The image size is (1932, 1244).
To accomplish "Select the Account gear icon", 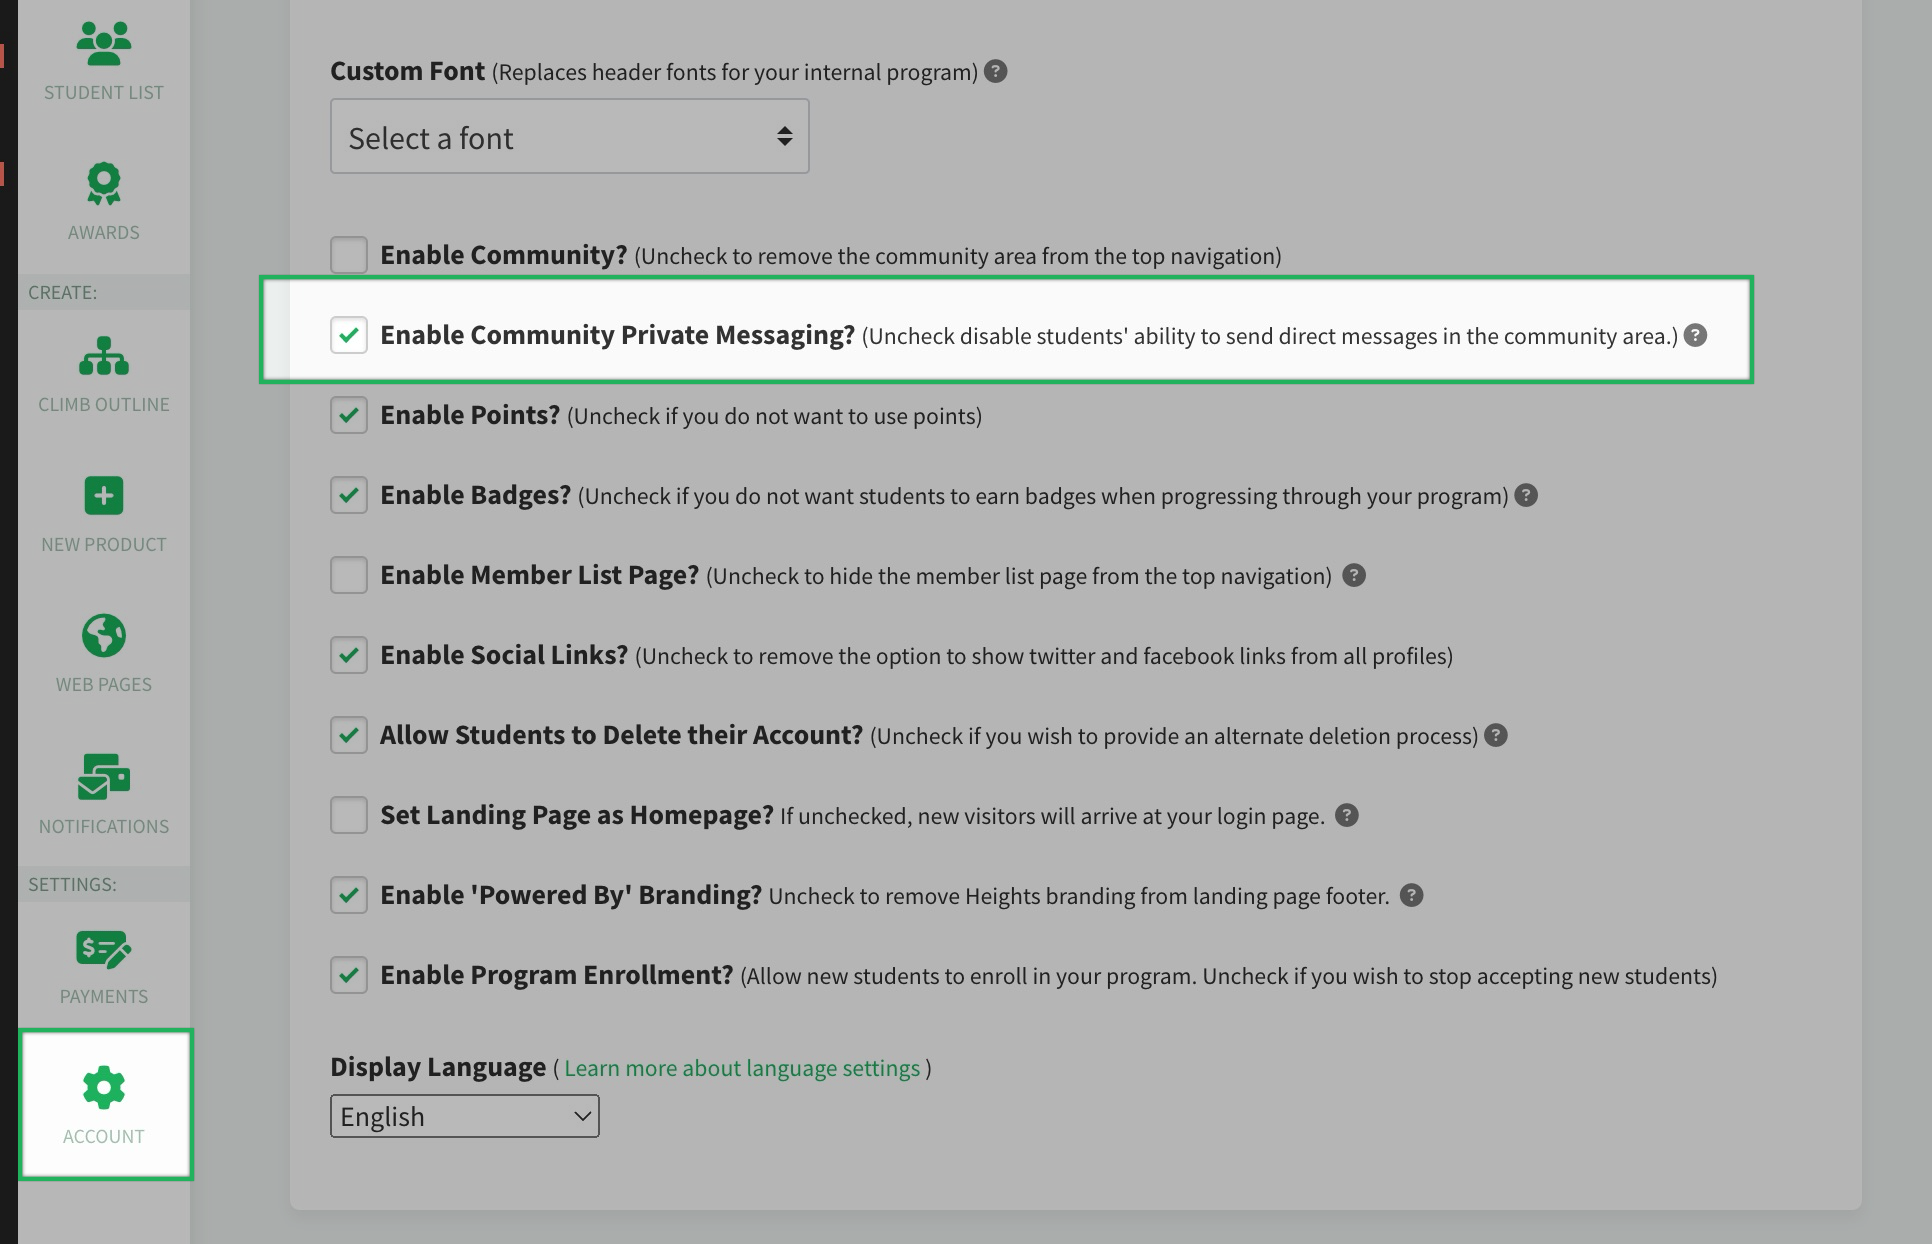I will (x=104, y=1087).
